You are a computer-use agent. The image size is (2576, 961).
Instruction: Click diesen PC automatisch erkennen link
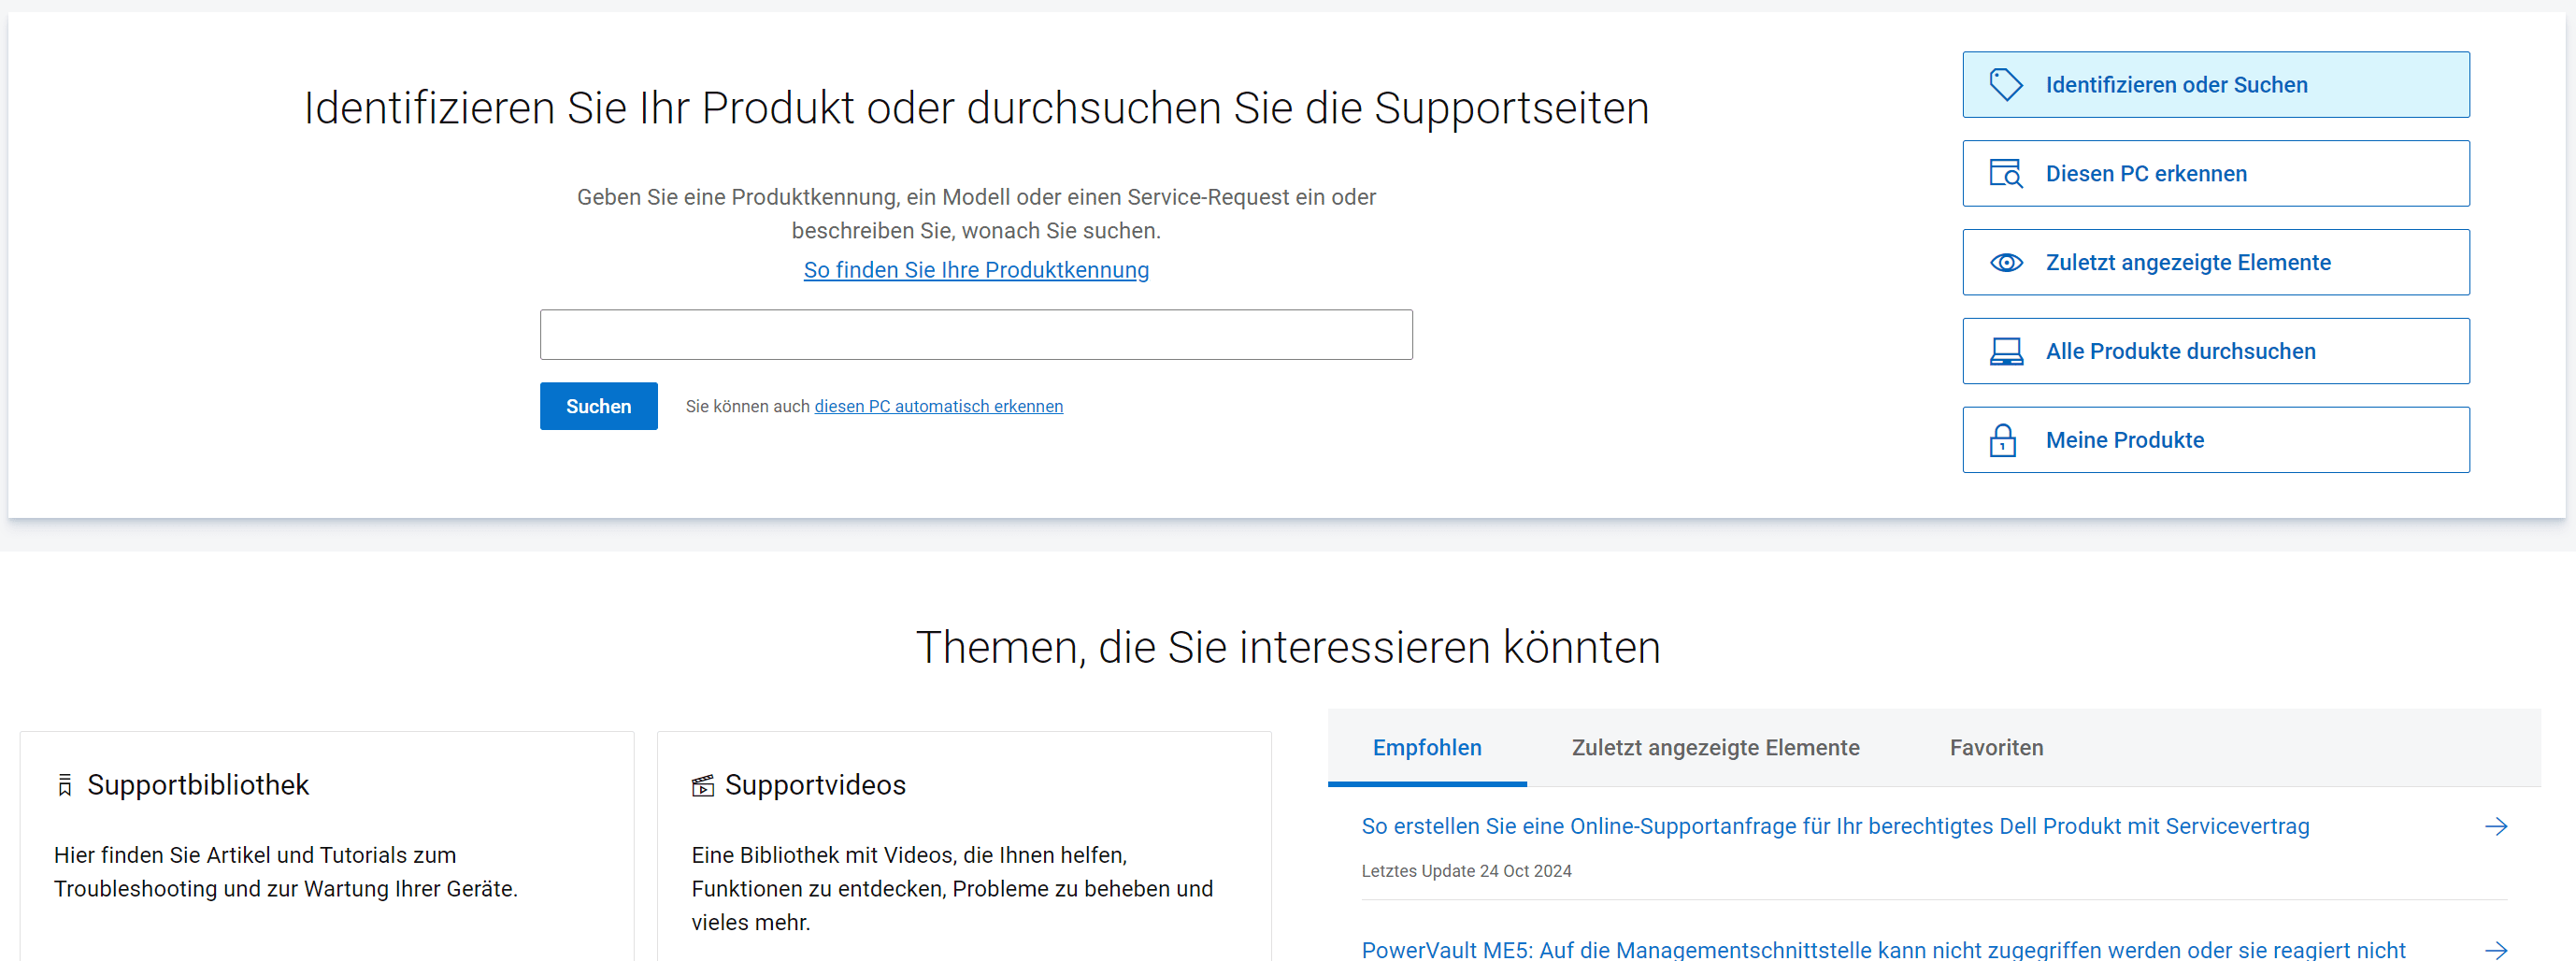(x=938, y=407)
